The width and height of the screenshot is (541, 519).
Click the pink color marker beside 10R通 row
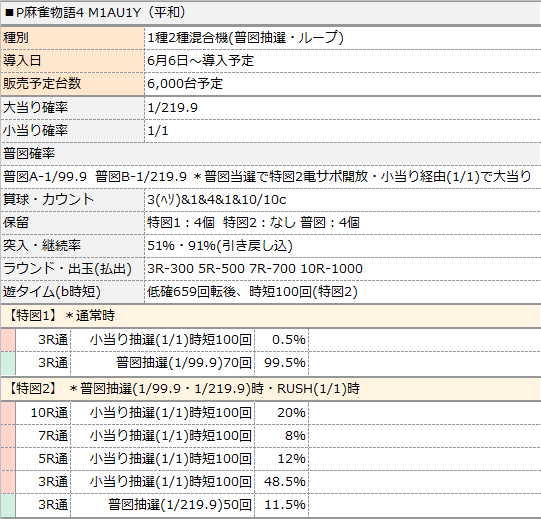pos(8,413)
